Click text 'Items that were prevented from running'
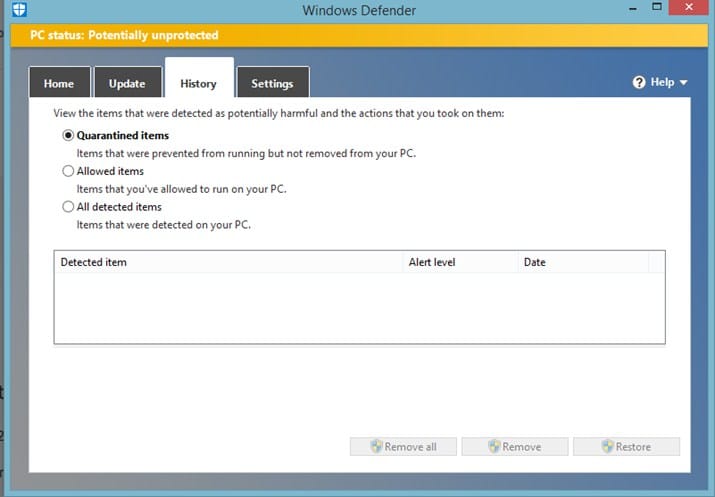715x497 pixels. (x=171, y=153)
